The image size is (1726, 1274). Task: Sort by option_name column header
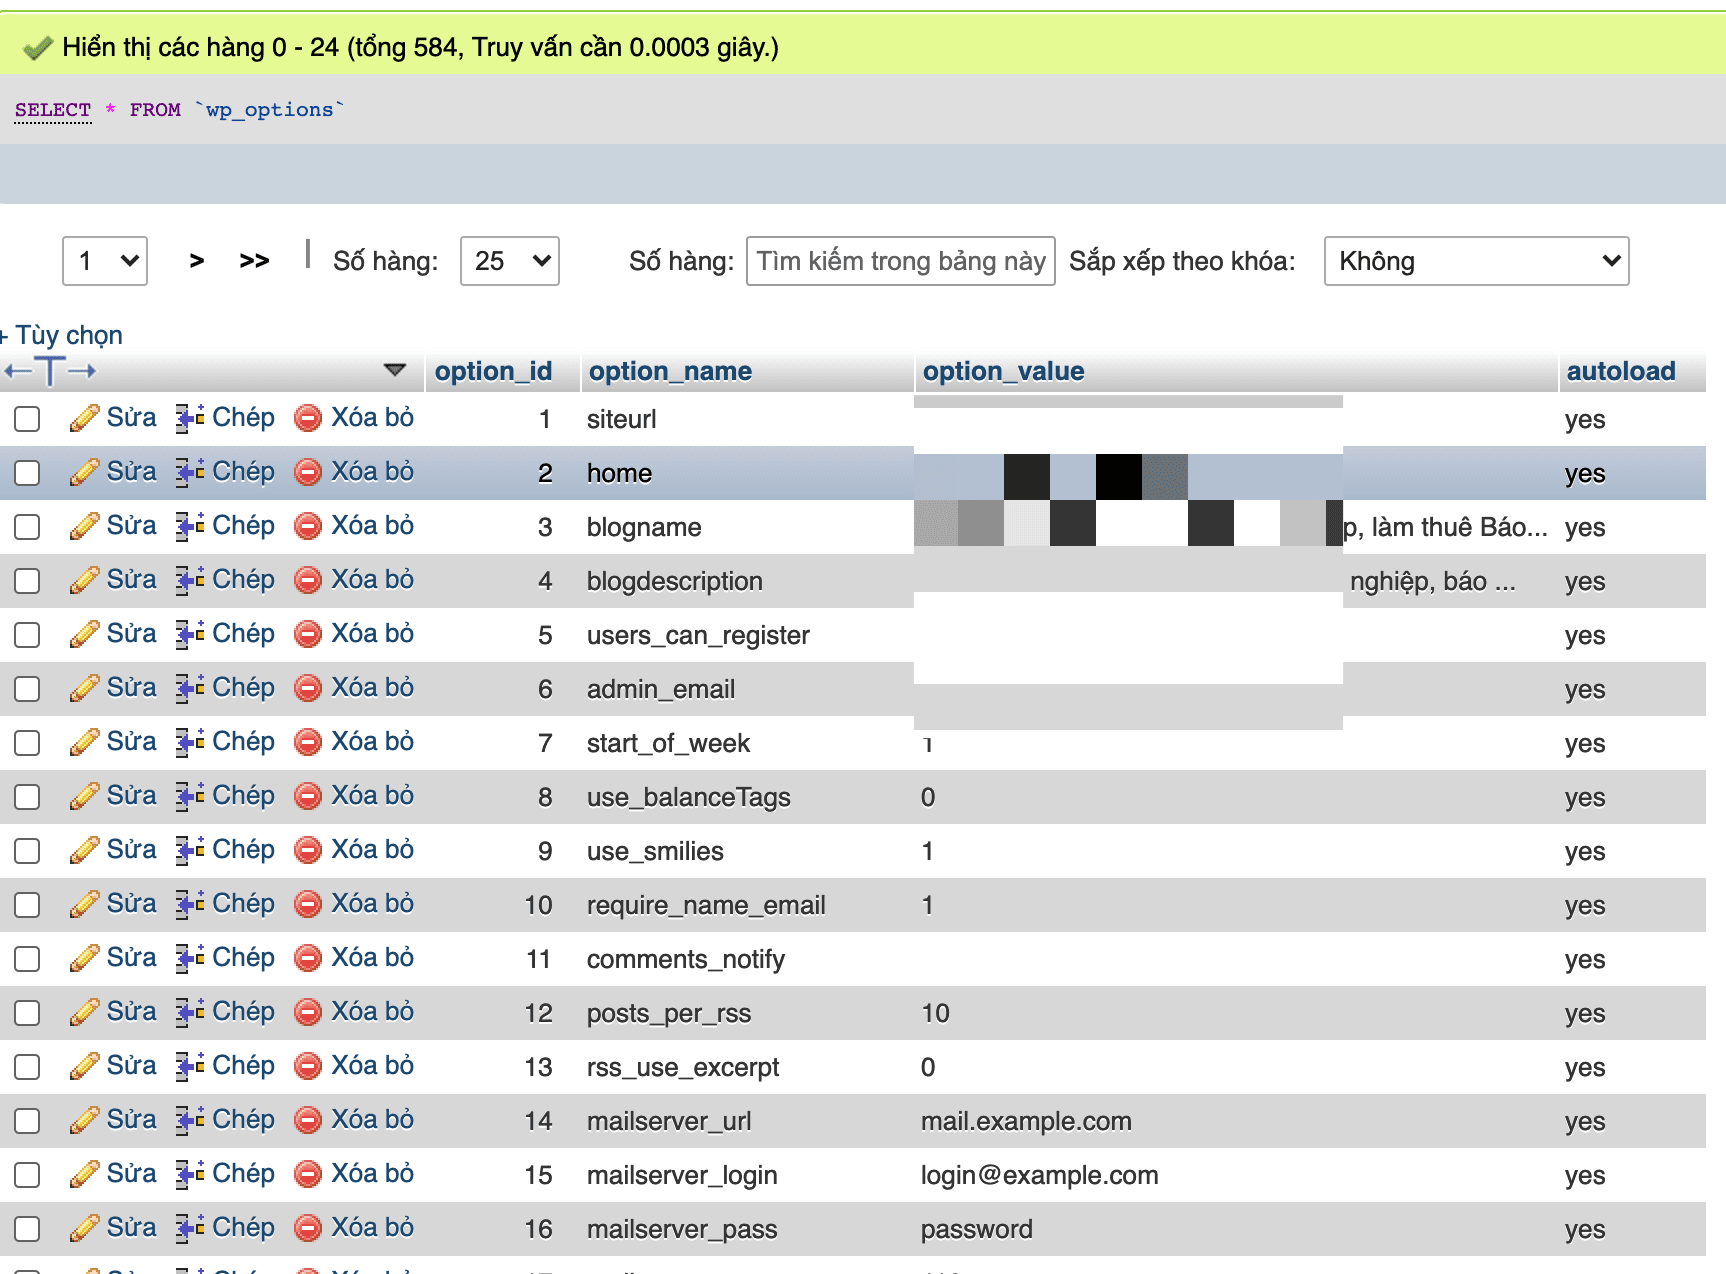[x=669, y=371]
